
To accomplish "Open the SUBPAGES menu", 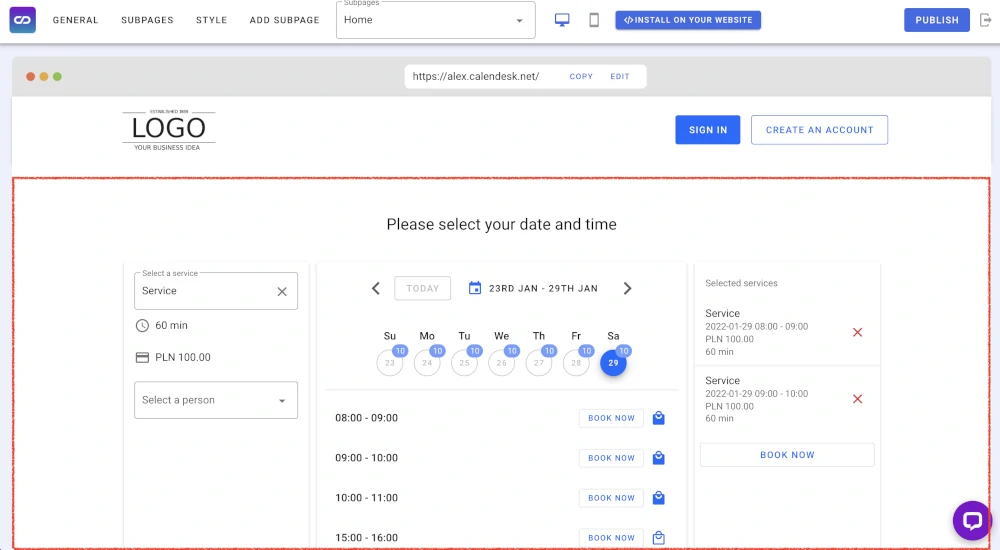I will coord(147,20).
